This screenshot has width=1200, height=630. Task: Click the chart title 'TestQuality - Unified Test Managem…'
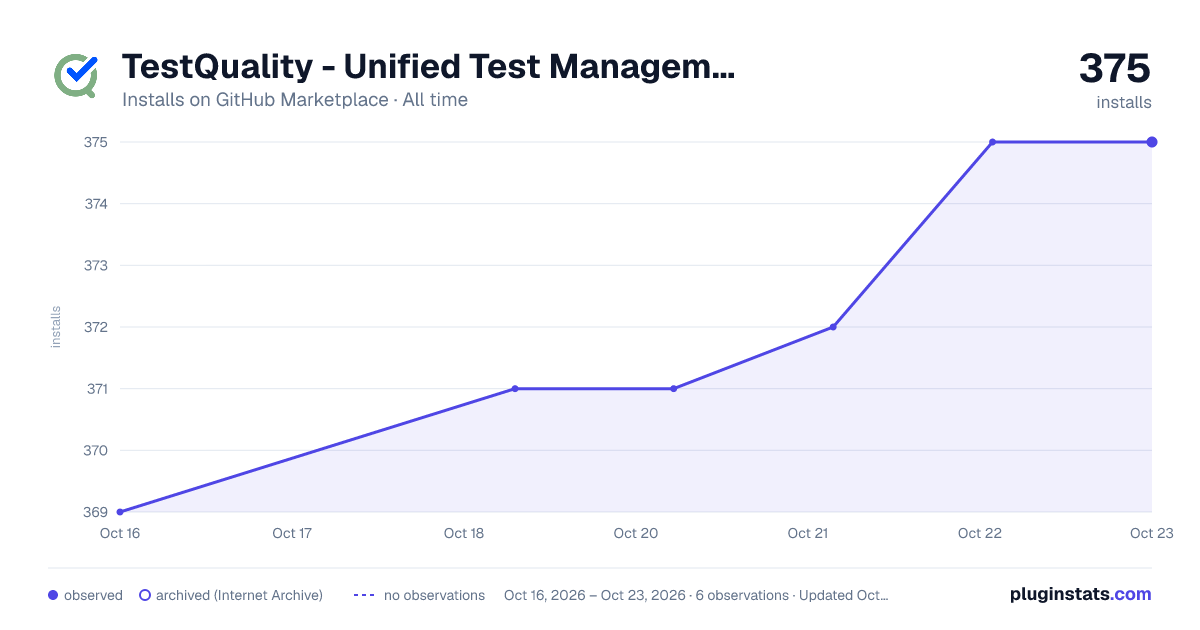coord(428,67)
